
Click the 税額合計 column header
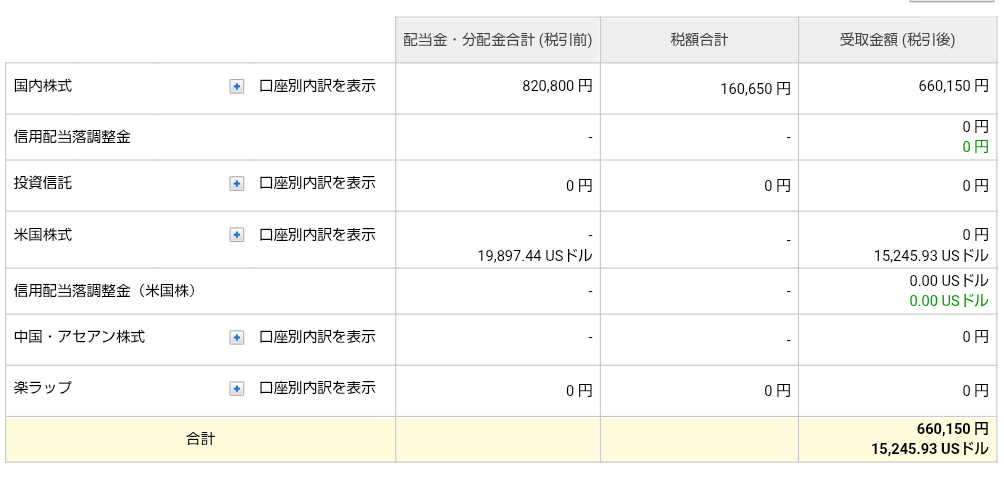[699, 41]
